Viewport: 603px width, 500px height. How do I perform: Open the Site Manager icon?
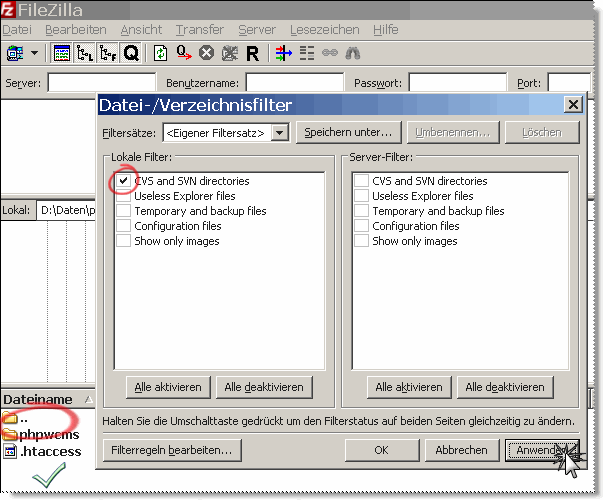(15, 53)
